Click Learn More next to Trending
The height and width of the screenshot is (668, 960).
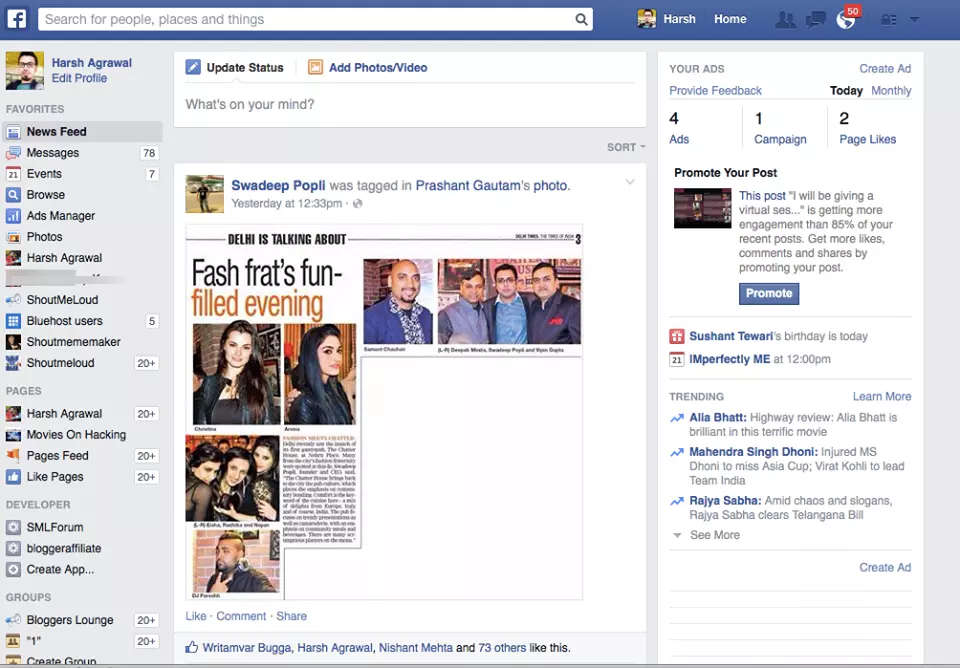(x=882, y=396)
